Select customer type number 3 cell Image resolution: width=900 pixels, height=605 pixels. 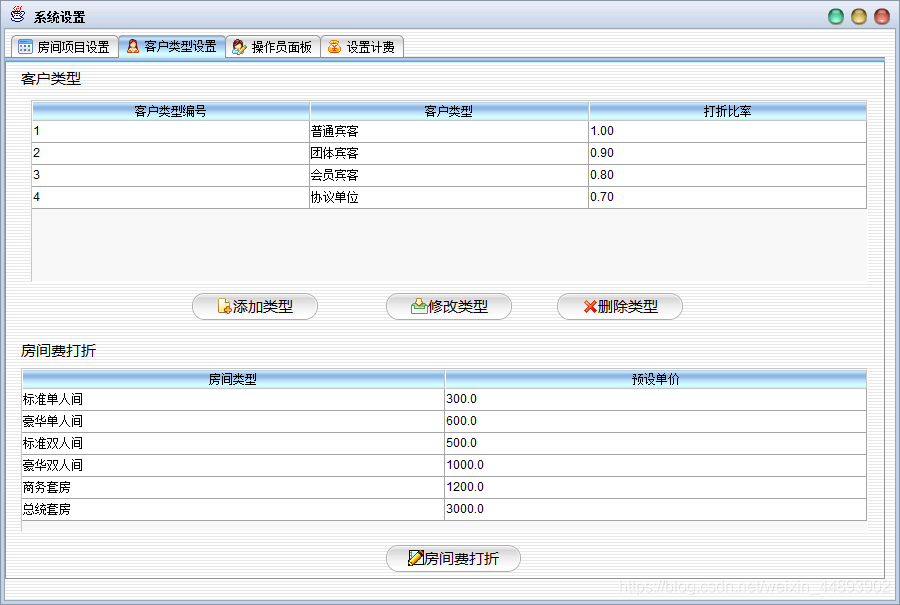click(x=171, y=175)
